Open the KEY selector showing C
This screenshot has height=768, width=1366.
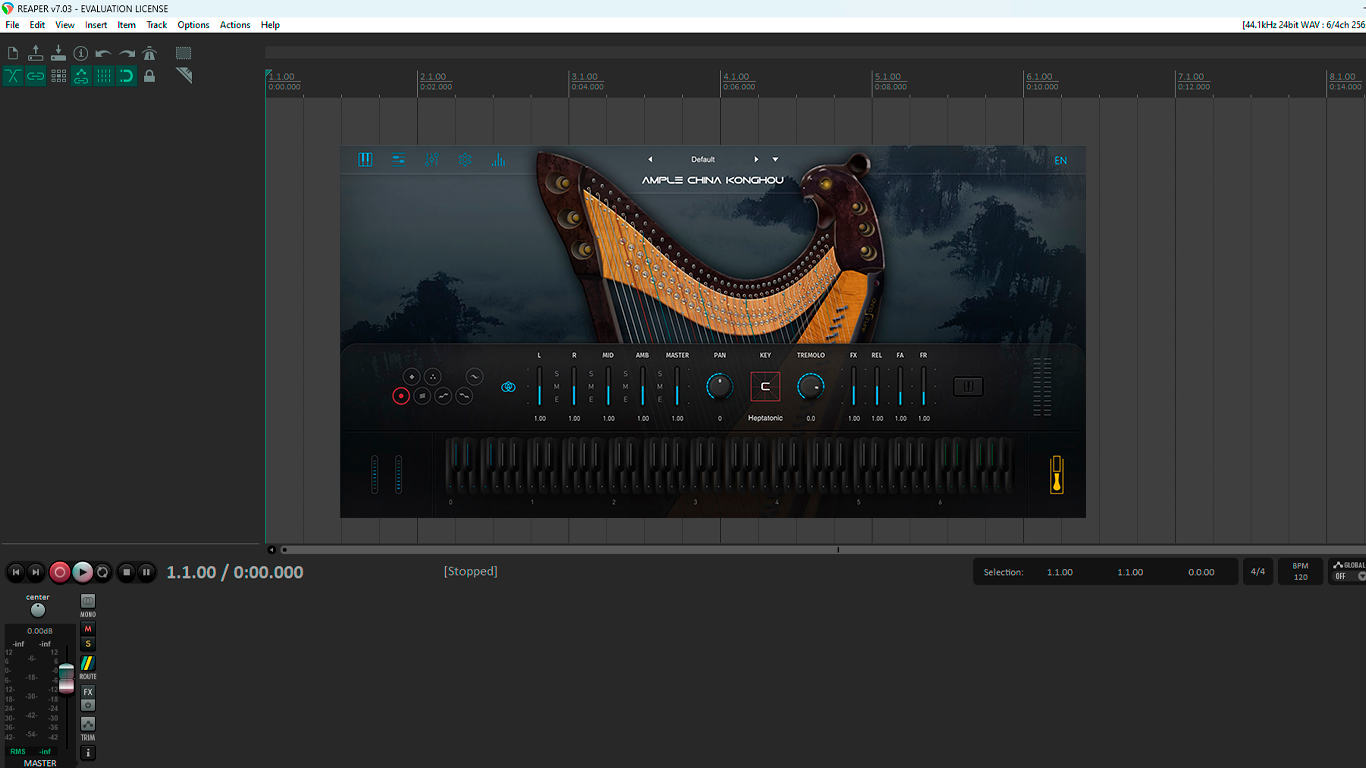coord(765,386)
